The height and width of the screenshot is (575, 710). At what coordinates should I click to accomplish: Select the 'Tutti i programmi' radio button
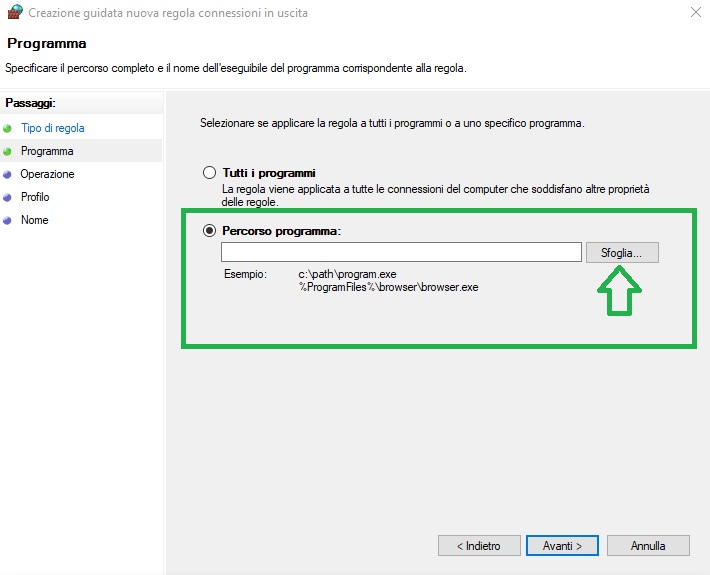click(209, 172)
